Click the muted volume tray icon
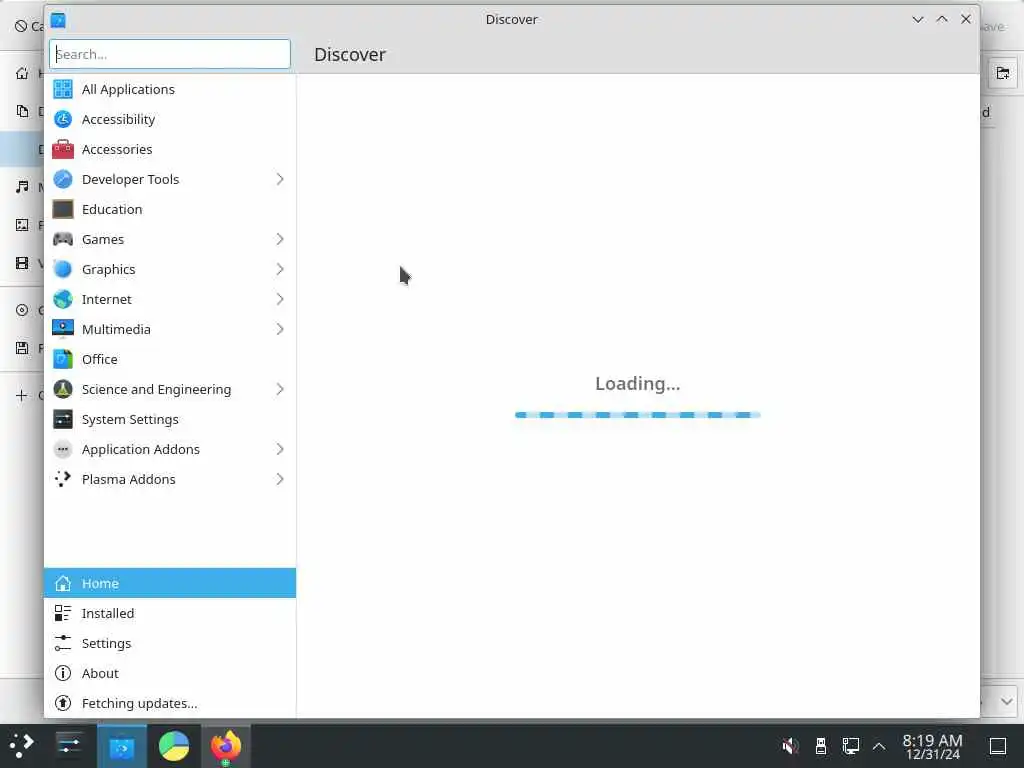 790,746
